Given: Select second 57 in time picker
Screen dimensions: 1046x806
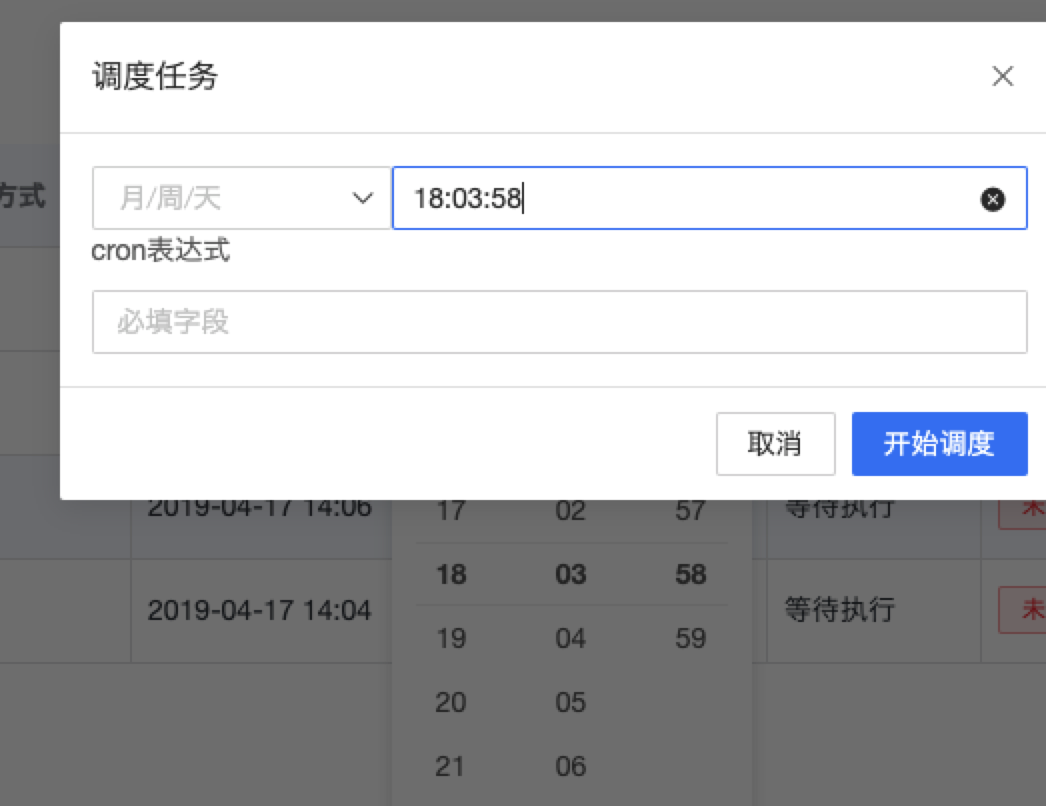Looking at the screenshot, I should point(690,511).
